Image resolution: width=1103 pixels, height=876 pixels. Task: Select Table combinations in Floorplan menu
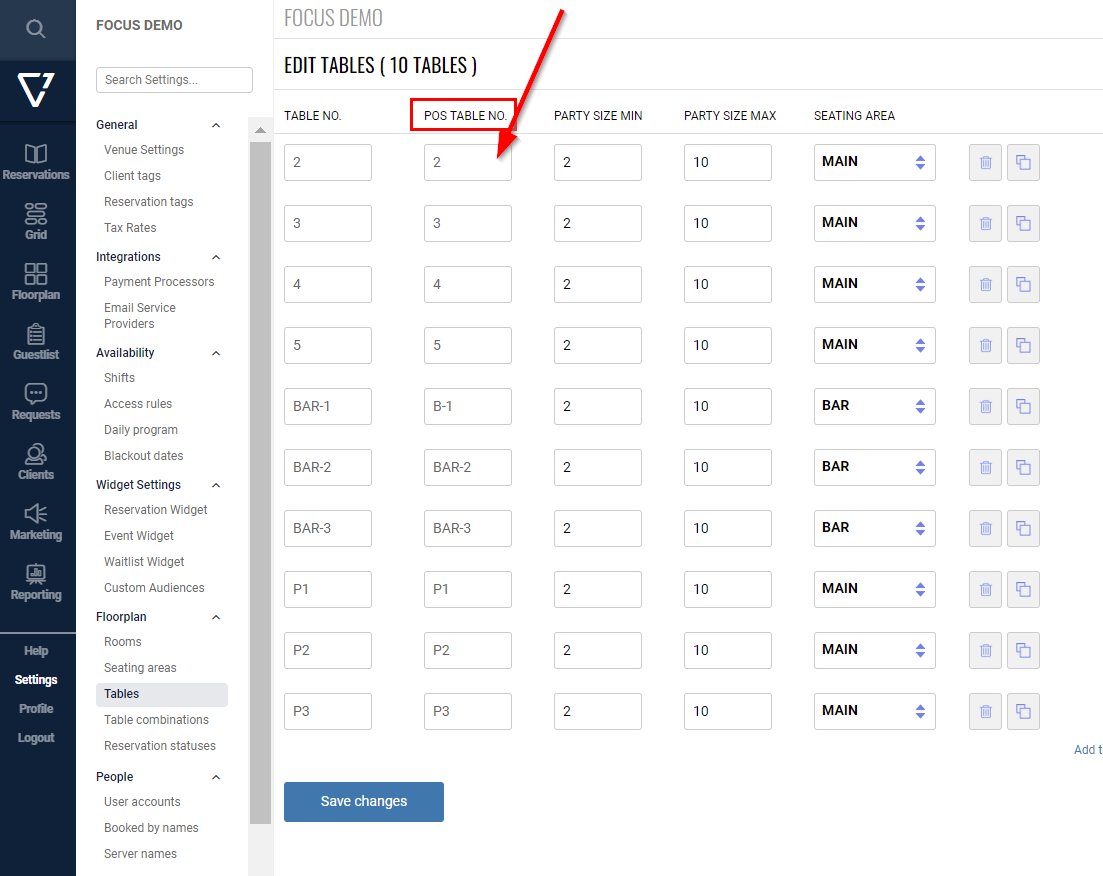(156, 720)
